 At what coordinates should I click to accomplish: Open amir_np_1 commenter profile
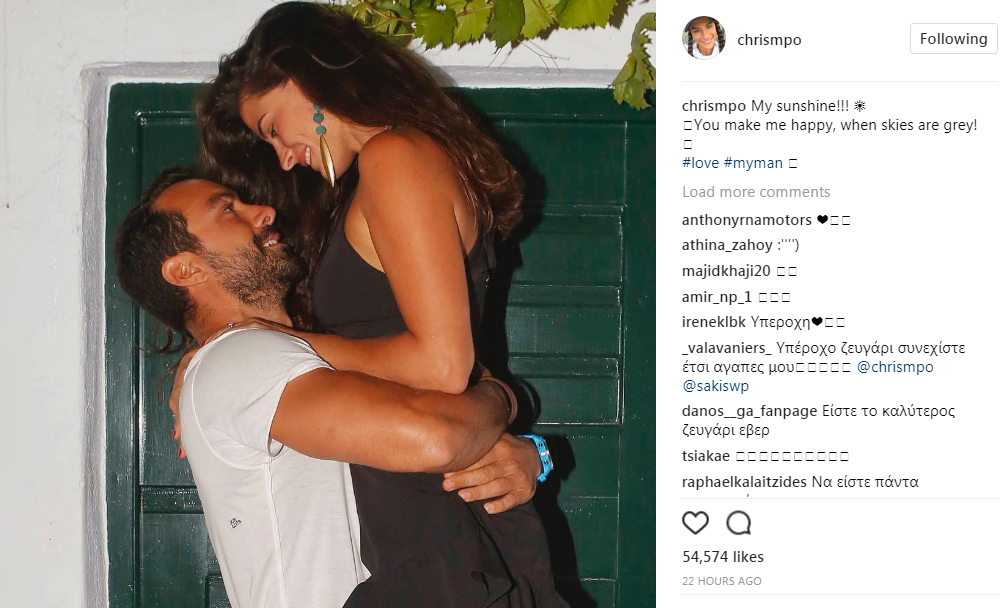coord(717,297)
